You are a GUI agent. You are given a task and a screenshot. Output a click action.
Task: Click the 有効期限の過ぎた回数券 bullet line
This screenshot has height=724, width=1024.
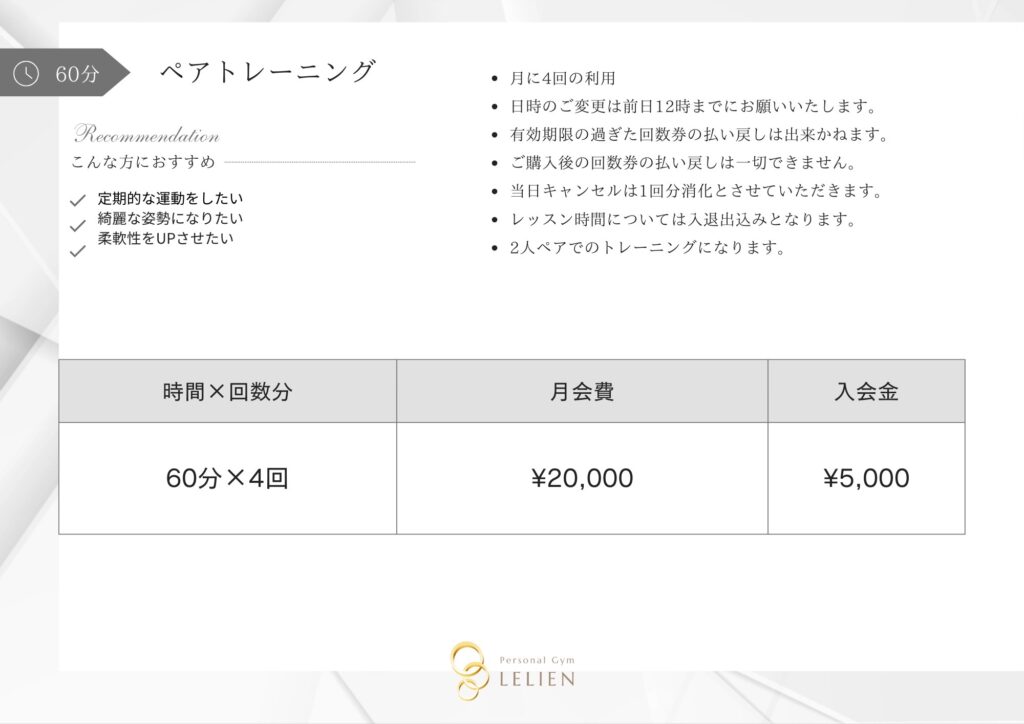click(699, 134)
